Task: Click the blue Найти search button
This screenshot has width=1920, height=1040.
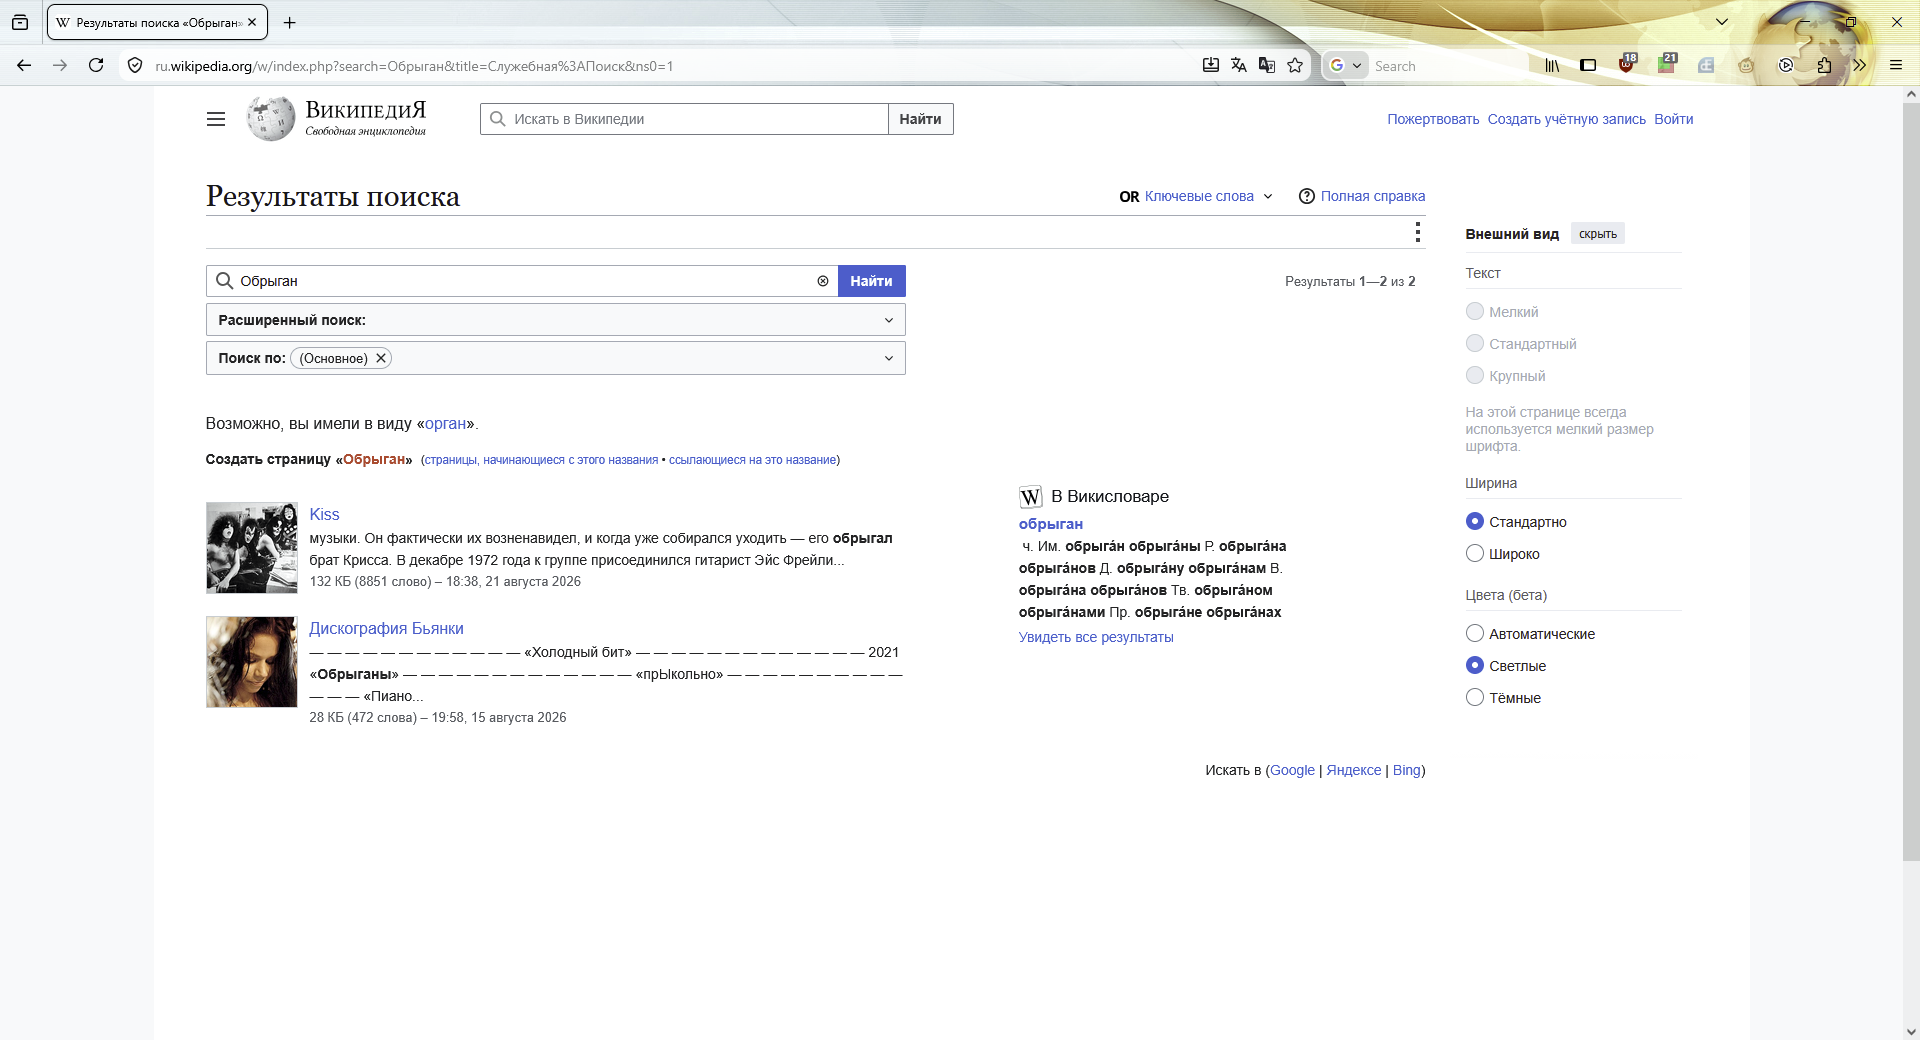Action: 871,281
